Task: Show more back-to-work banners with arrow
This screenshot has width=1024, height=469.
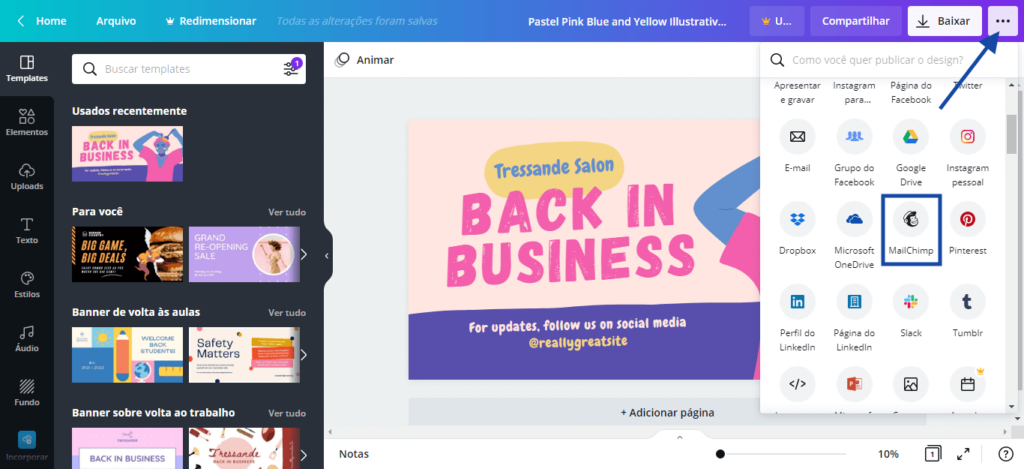Action: [x=304, y=455]
